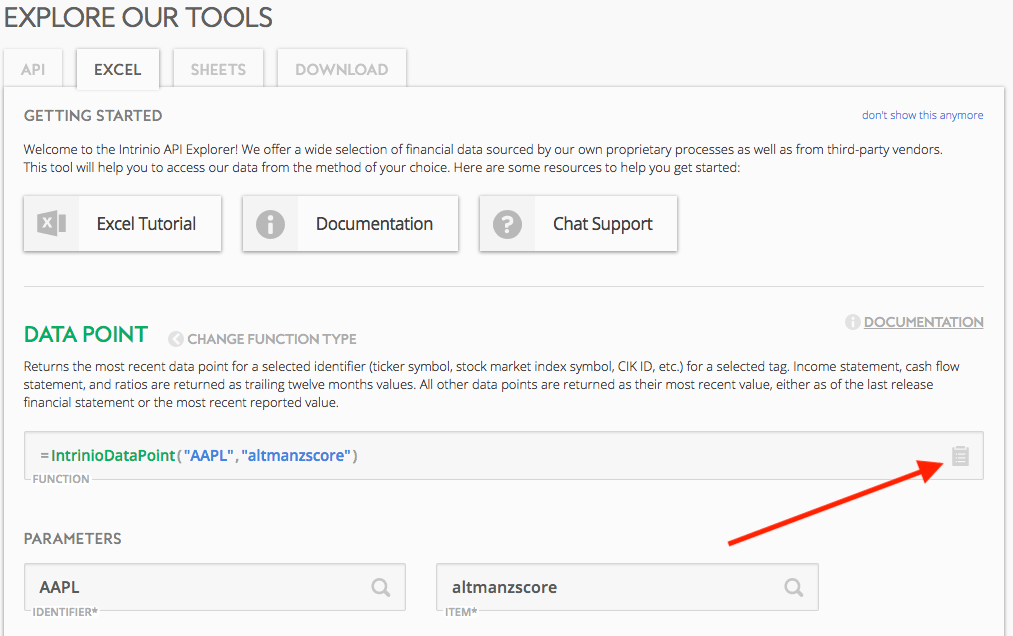Open the underlined DOCUMENTATION link

click(x=923, y=322)
